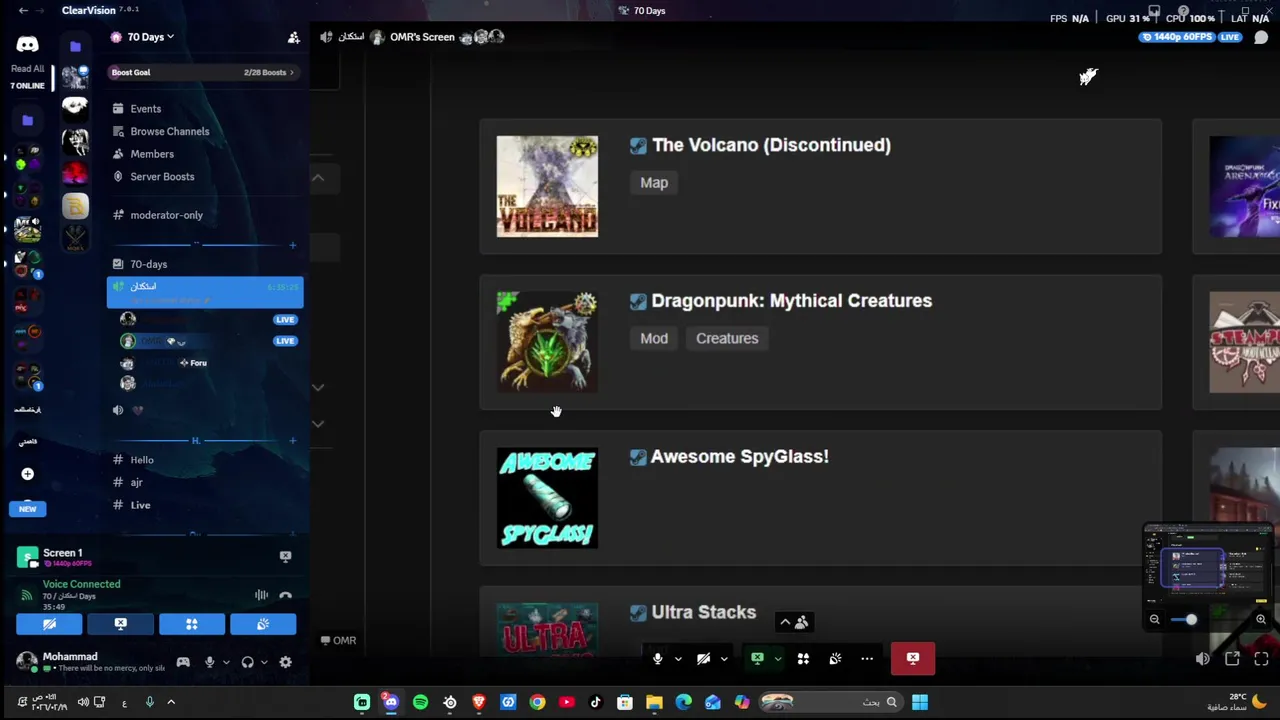The height and width of the screenshot is (720, 1280).
Task: Click Creatures tag under Dragonpunk
Action: (x=727, y=338)
